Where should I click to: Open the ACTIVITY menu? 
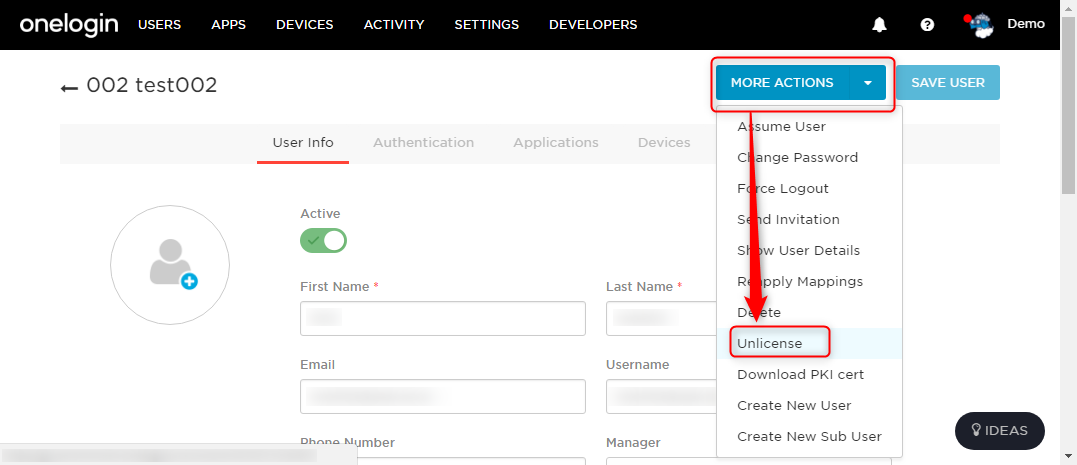[x=394, y=25]
